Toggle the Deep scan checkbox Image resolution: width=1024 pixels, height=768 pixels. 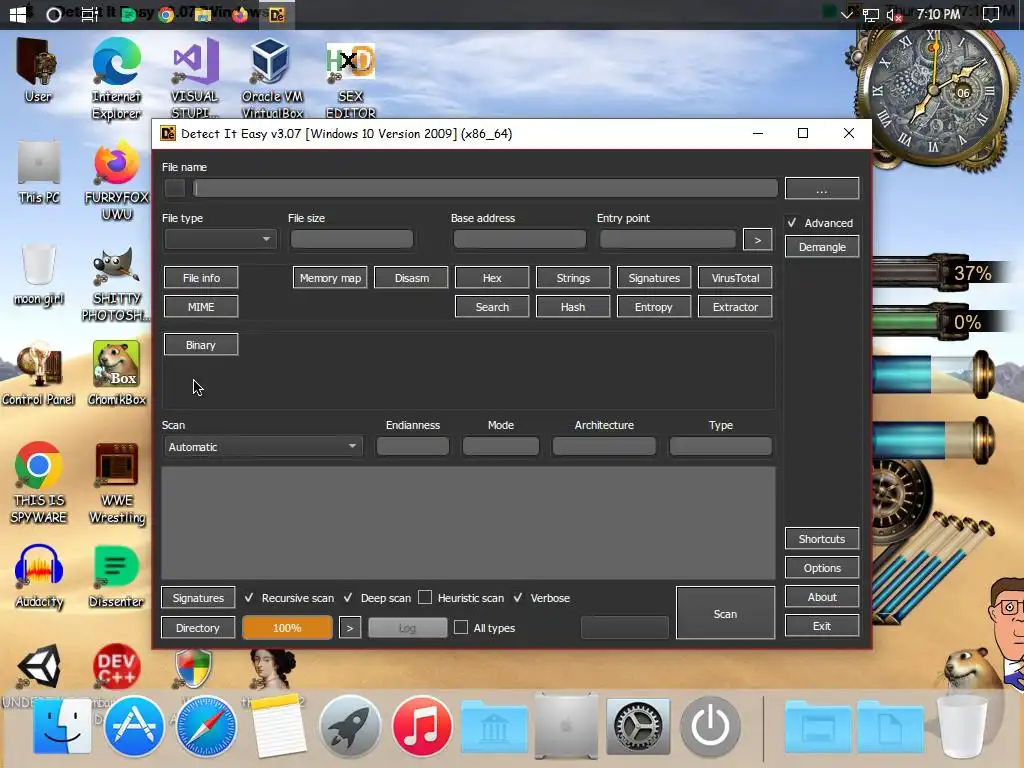(x=348, y=598)
